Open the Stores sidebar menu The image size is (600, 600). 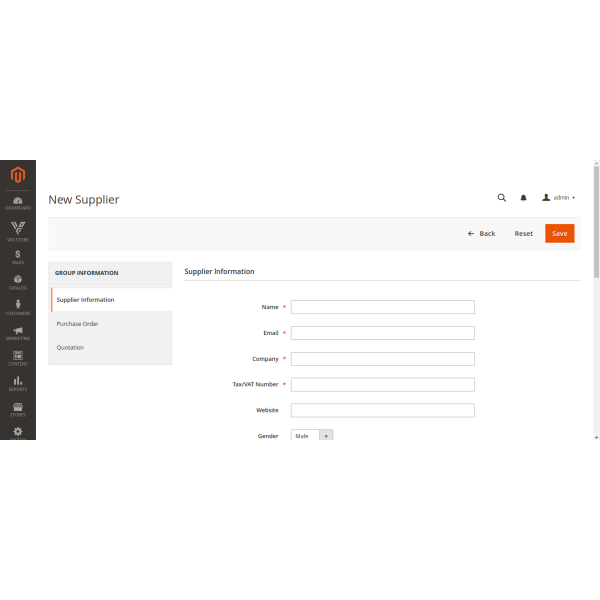tap(17, 408)
